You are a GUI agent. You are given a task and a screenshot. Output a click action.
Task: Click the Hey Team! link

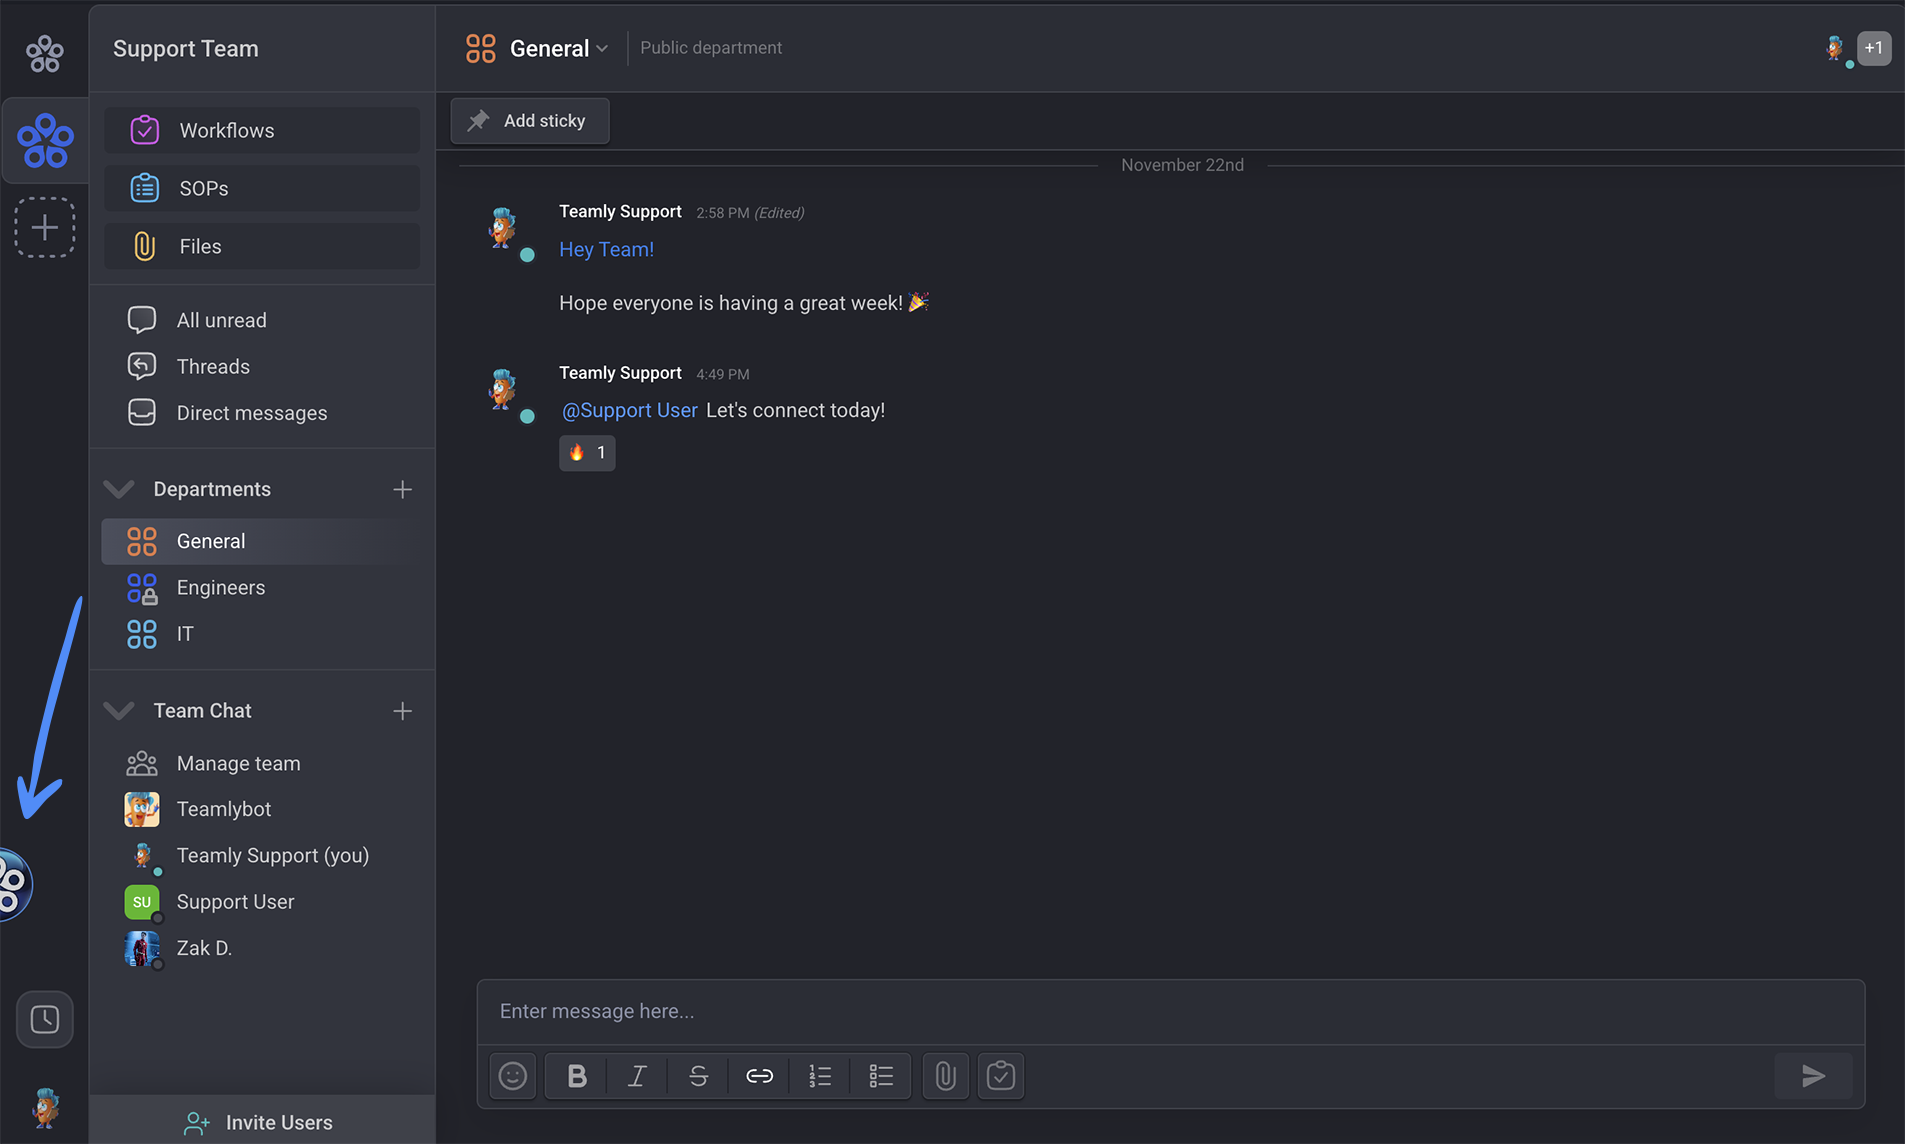[606, 249]
